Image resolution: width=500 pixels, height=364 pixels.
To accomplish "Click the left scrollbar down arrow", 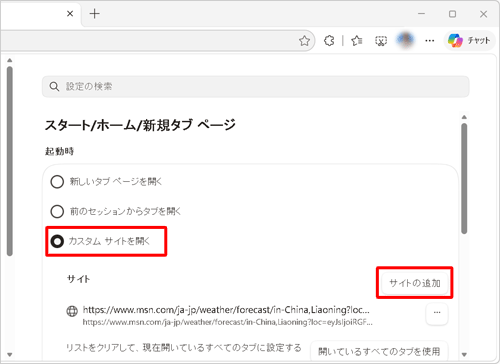I will (10, 355).
